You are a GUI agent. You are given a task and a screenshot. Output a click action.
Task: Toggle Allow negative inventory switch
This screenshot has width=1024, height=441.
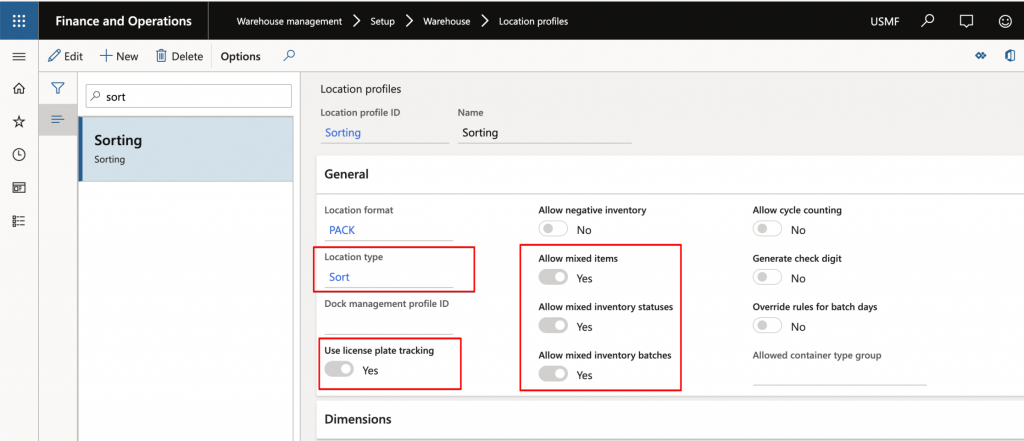click(x=553, y=229)
